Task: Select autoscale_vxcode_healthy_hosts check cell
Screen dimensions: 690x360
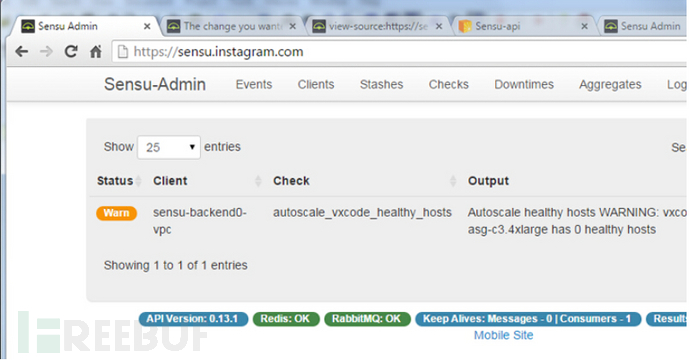Action: 362,213
